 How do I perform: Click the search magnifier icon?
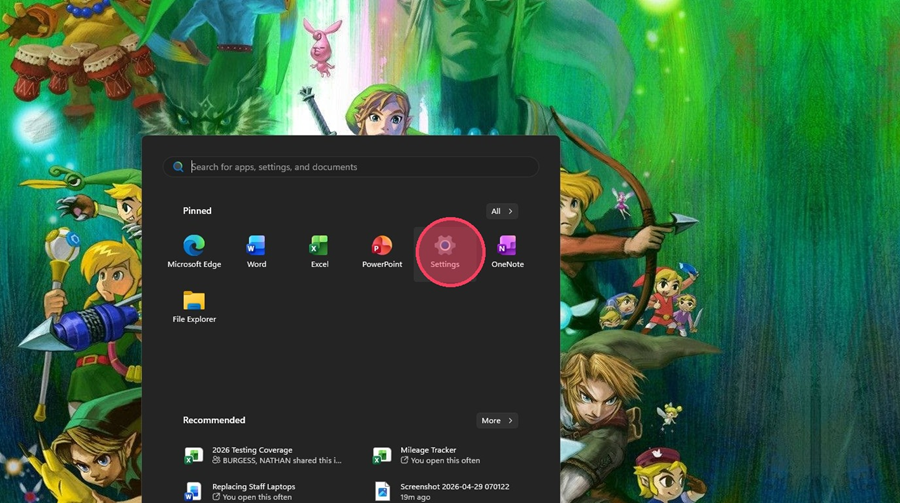tap(178, 167)
